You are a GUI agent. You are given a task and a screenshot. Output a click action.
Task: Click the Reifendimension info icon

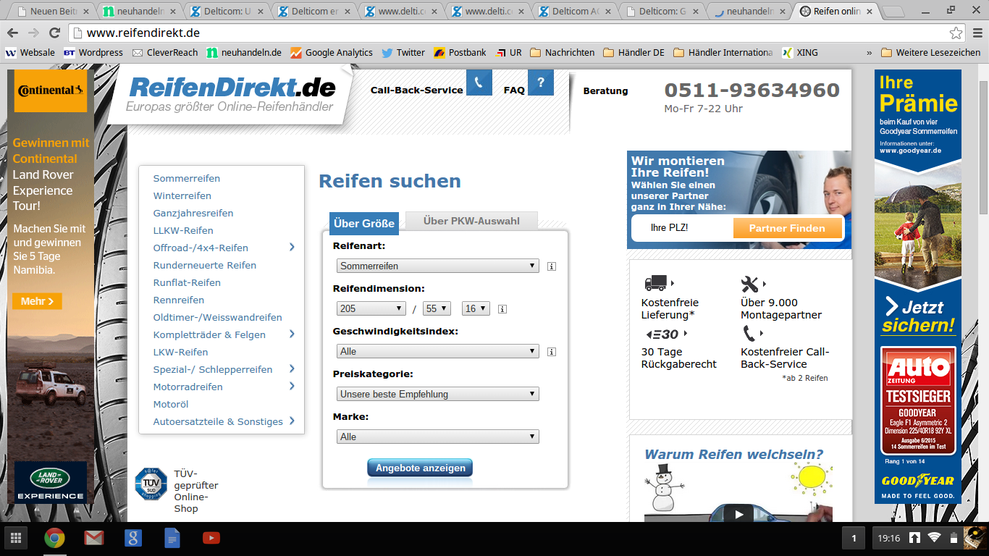click(502, 309)
